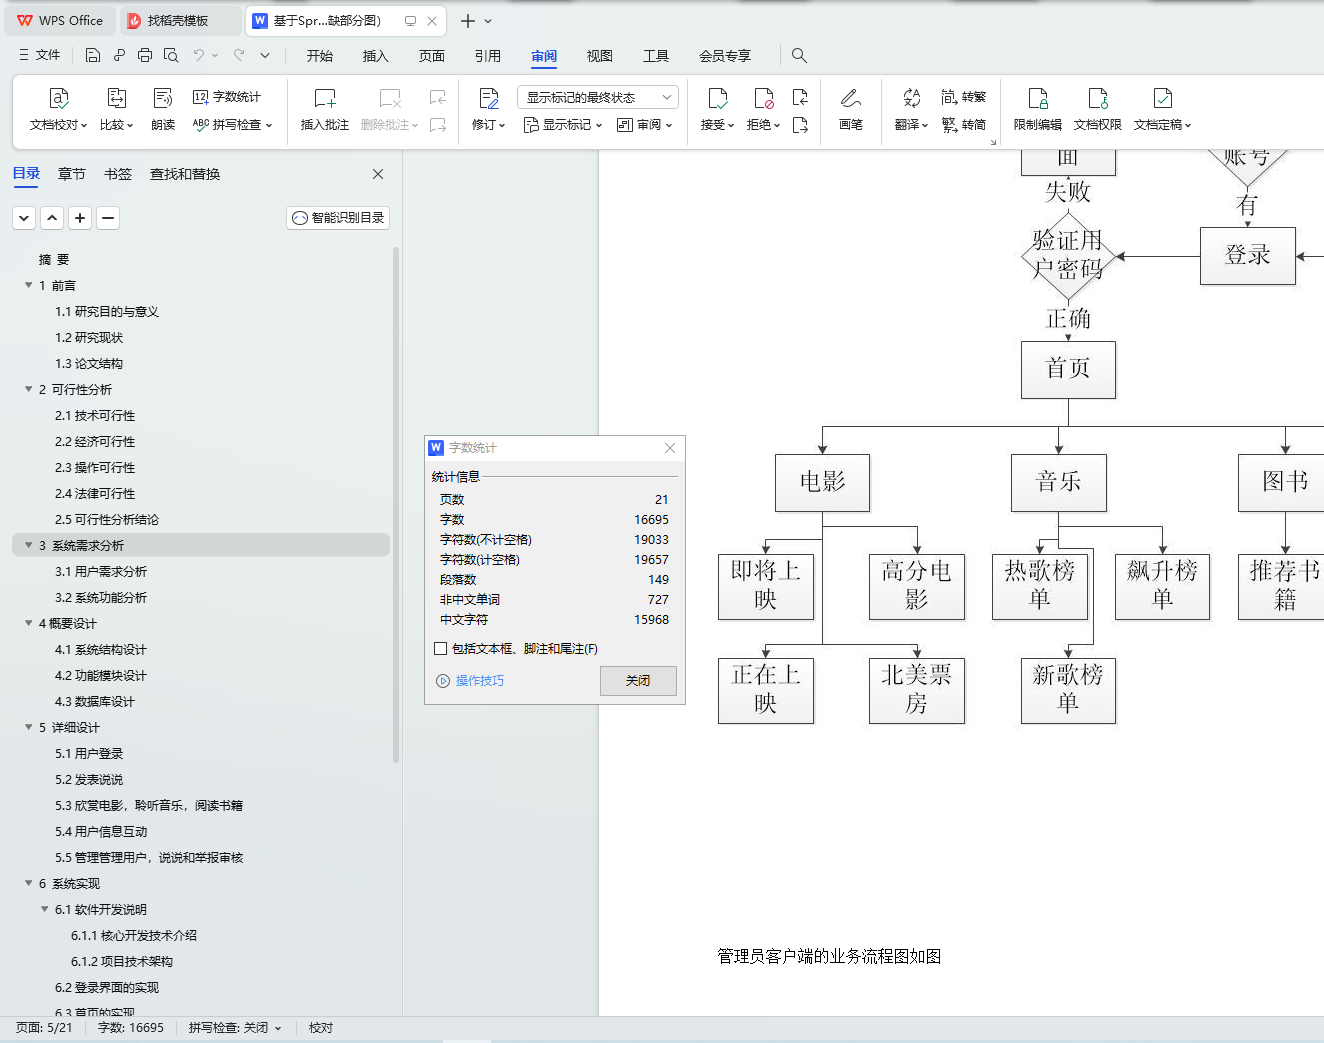Open a new tab with the plus icon
This screenshot has width=1324, height=1043.
[x=467, y=20]
